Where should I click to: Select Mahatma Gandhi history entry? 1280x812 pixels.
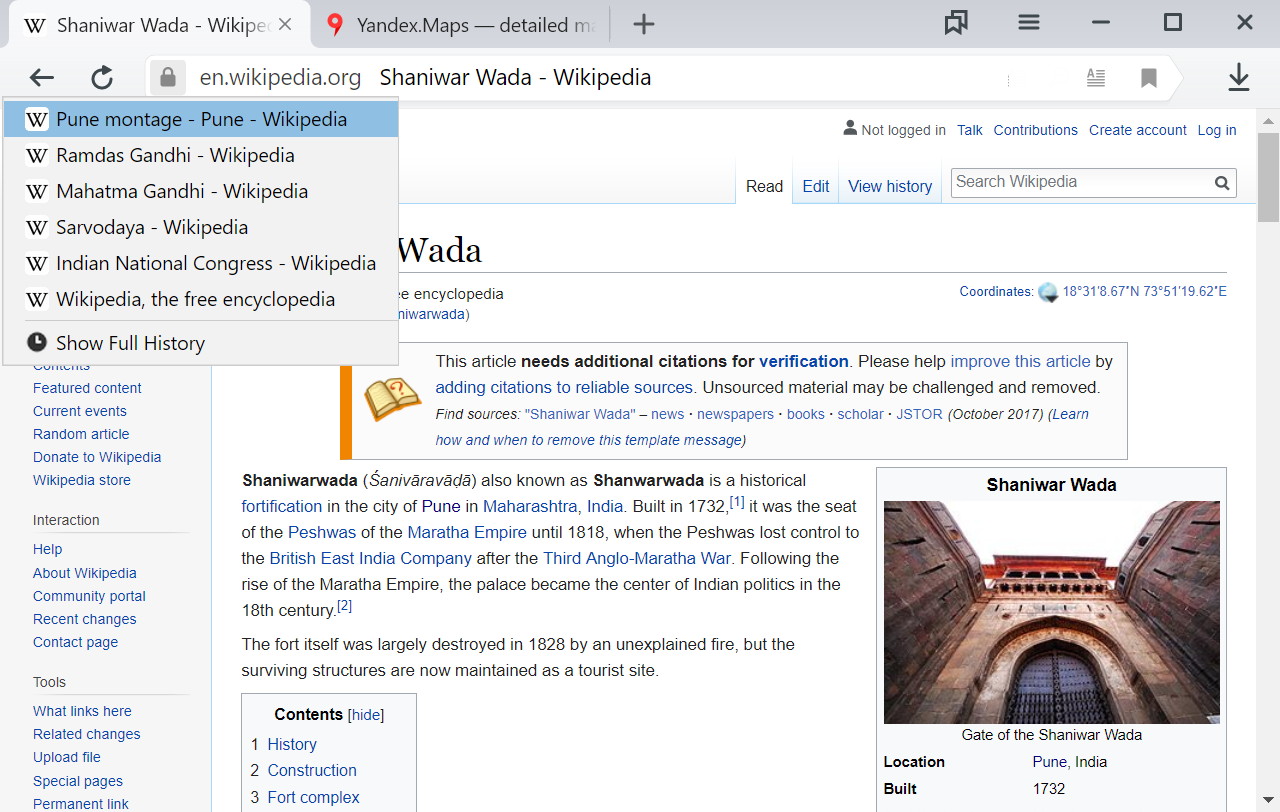(x=201, y=191)
